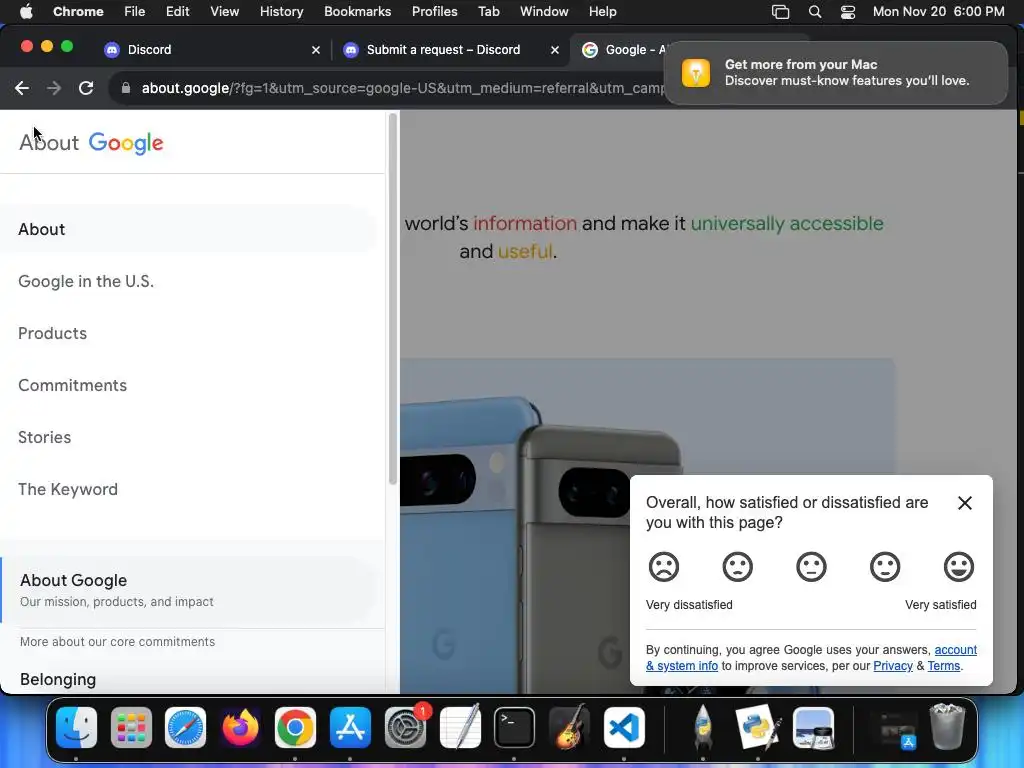
Task: Open Firefox from the Dock
Action: [240, 728]
